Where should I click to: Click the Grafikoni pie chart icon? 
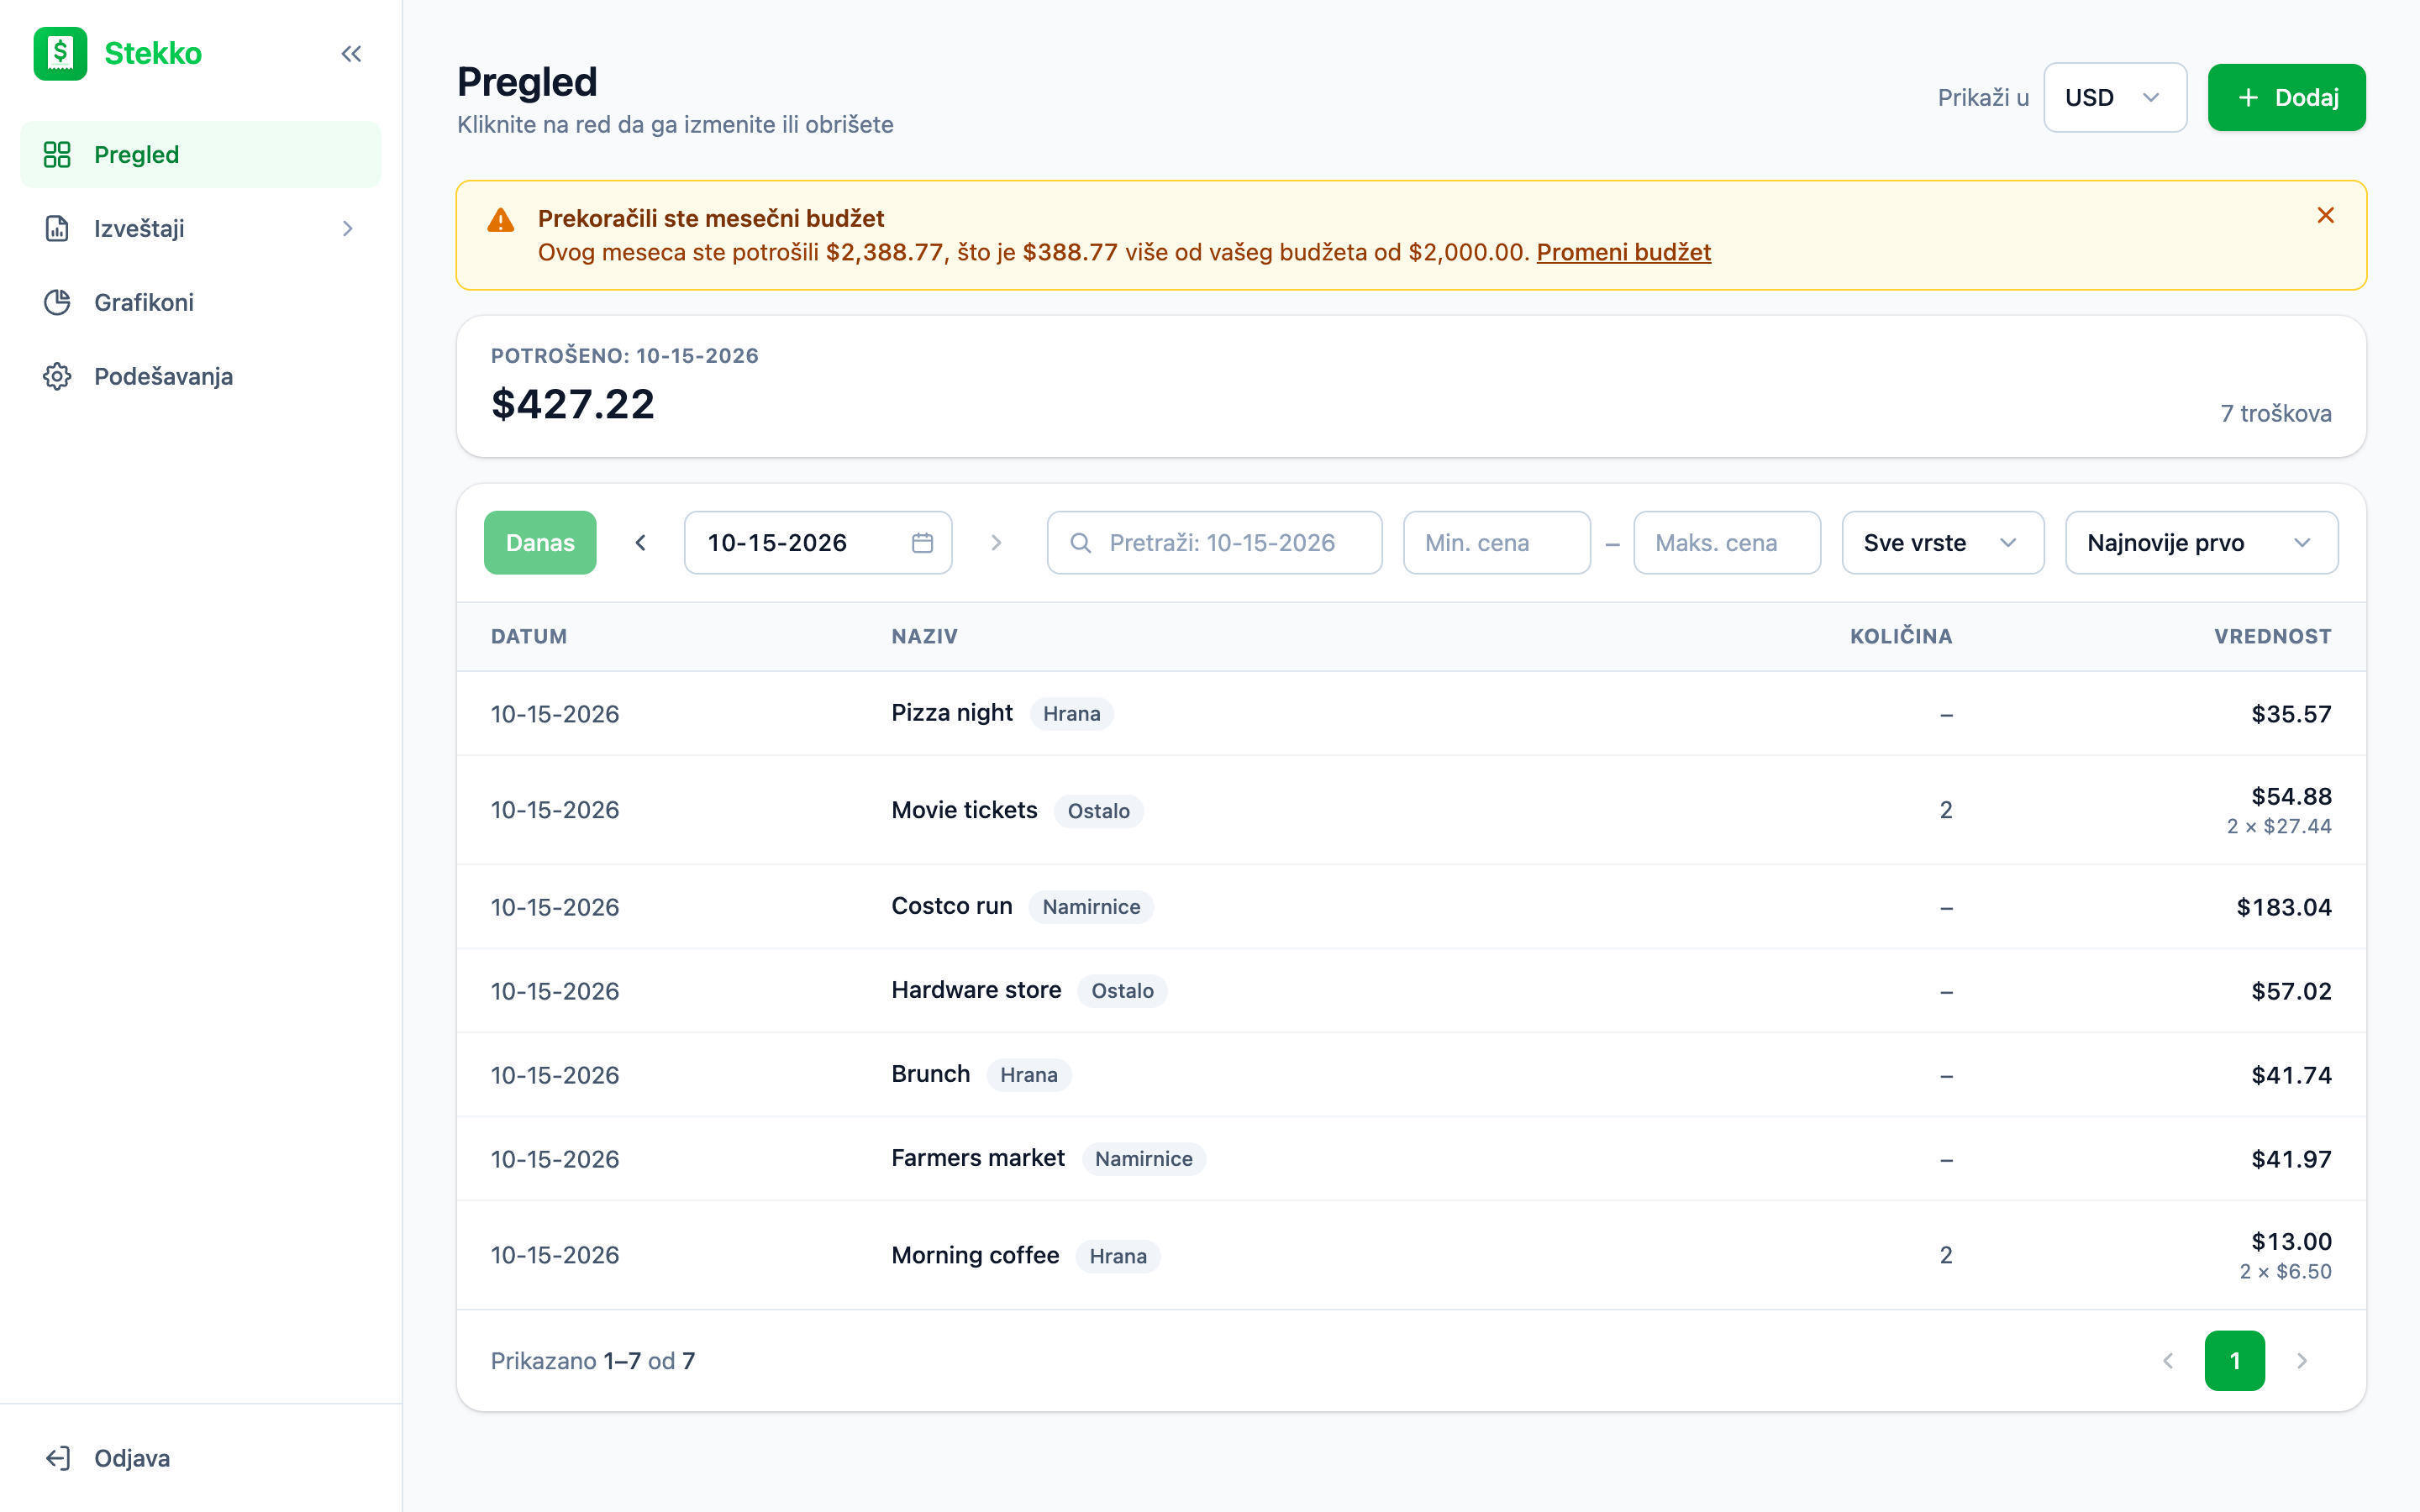click(58, 302)
